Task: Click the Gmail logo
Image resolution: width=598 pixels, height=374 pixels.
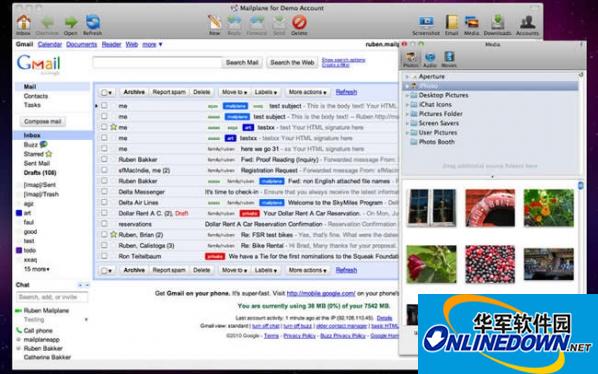Action: pos(38,63)
